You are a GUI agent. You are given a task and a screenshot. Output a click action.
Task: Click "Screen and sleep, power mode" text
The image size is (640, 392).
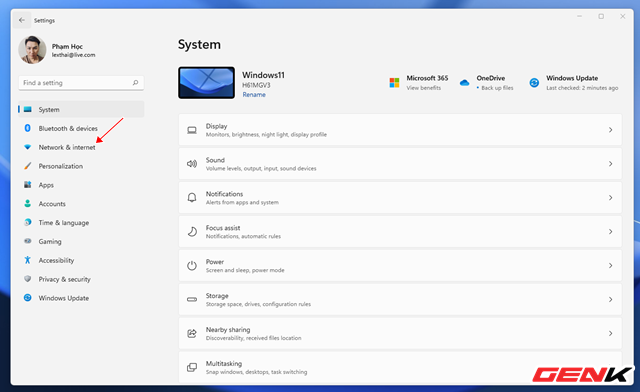pos(245,270)
